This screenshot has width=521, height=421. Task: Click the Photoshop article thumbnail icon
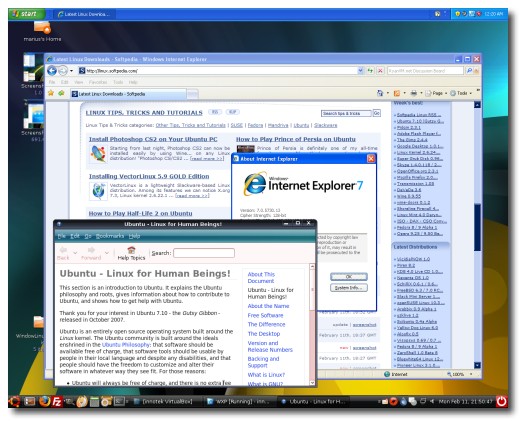click(x=98, y=154)
